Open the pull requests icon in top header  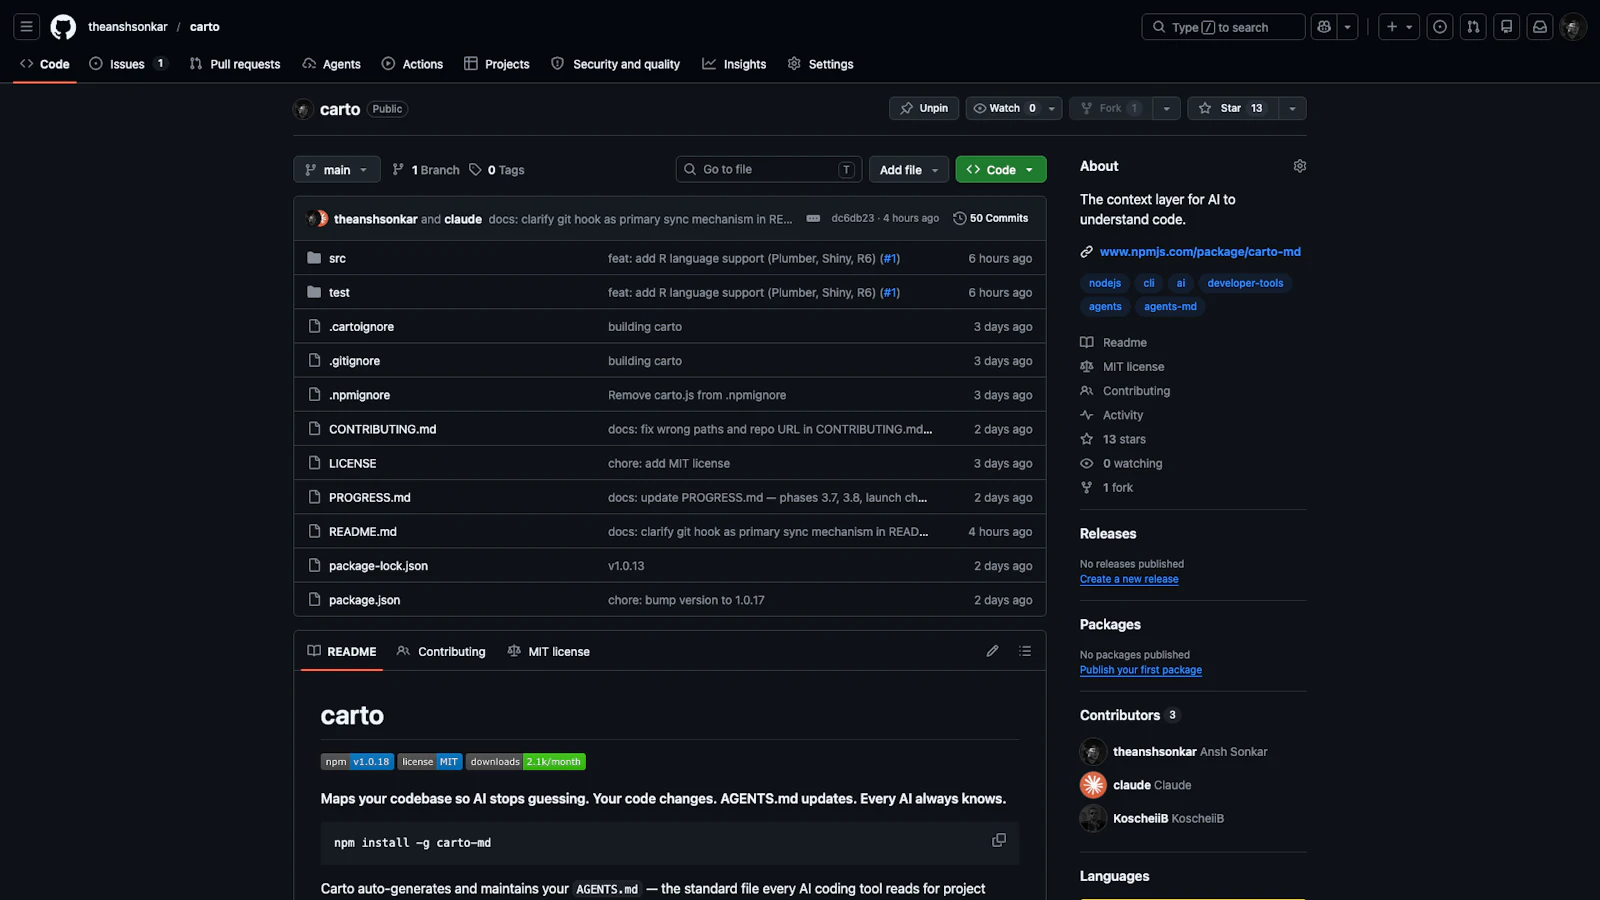pyautogui.click(x=1473, y=27)
